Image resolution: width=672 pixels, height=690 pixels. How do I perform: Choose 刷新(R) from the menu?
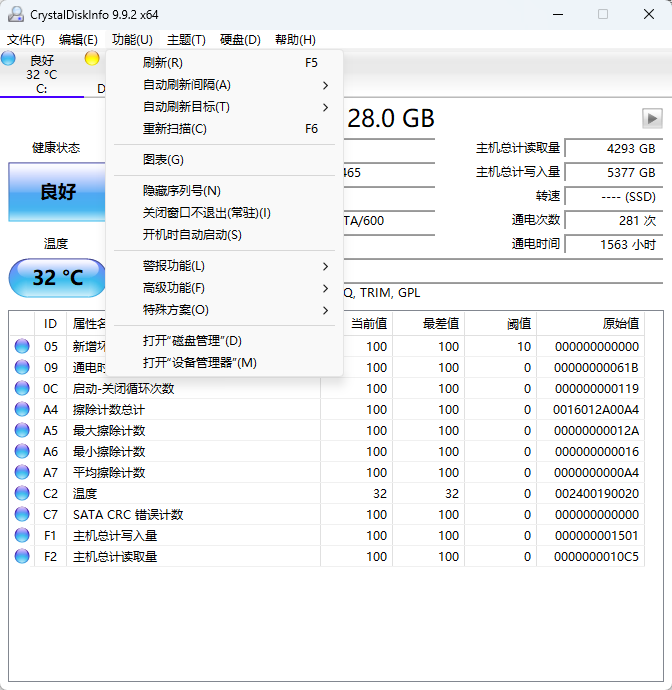[x=224, y=62]
